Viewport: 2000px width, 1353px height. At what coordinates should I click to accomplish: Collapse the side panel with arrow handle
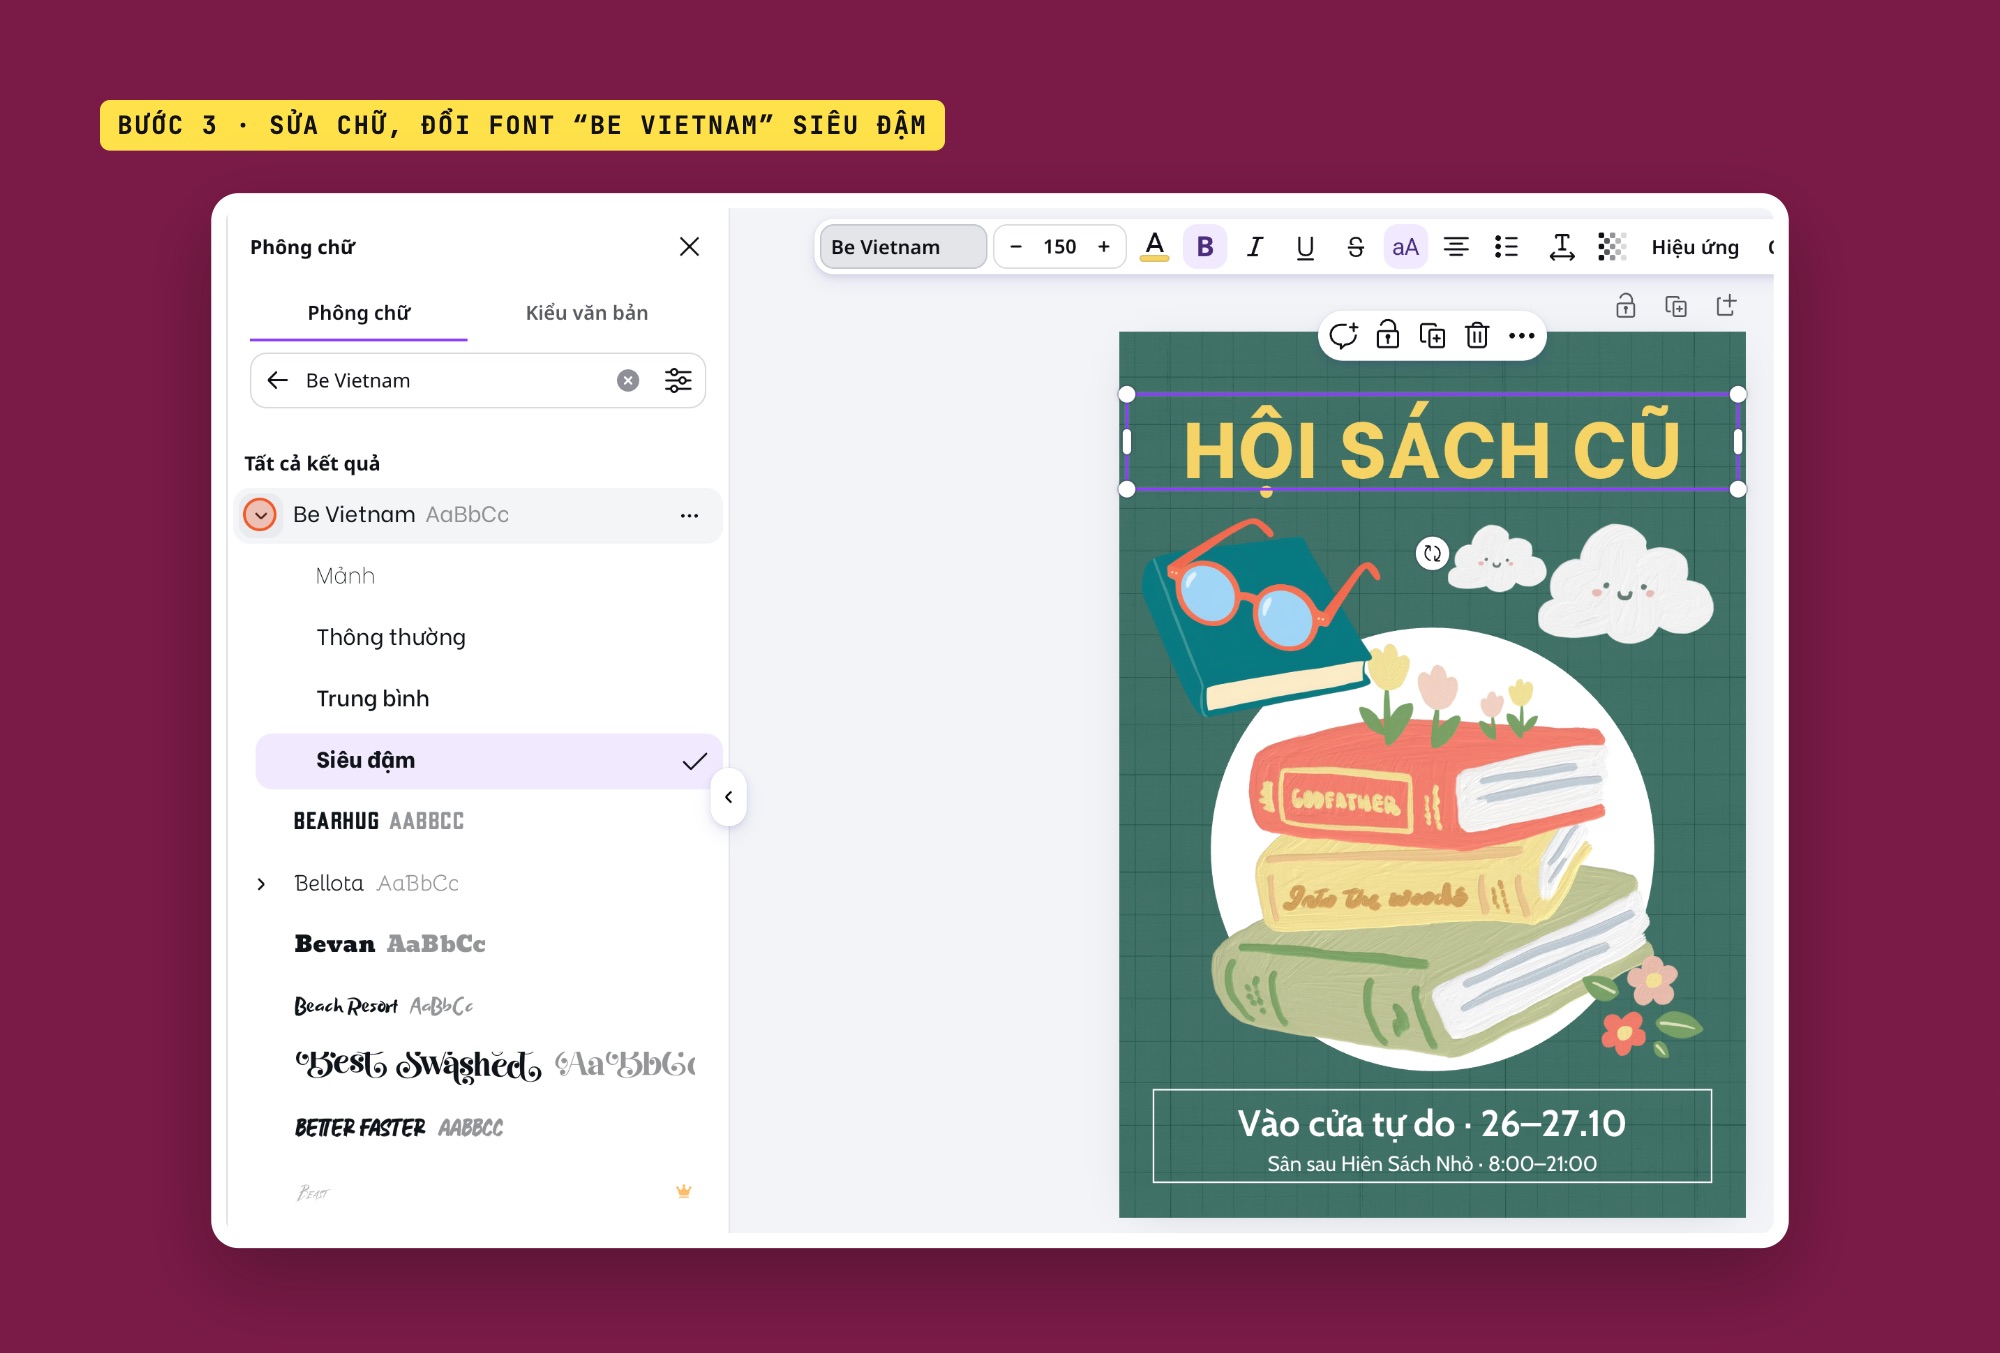[728, 797]
